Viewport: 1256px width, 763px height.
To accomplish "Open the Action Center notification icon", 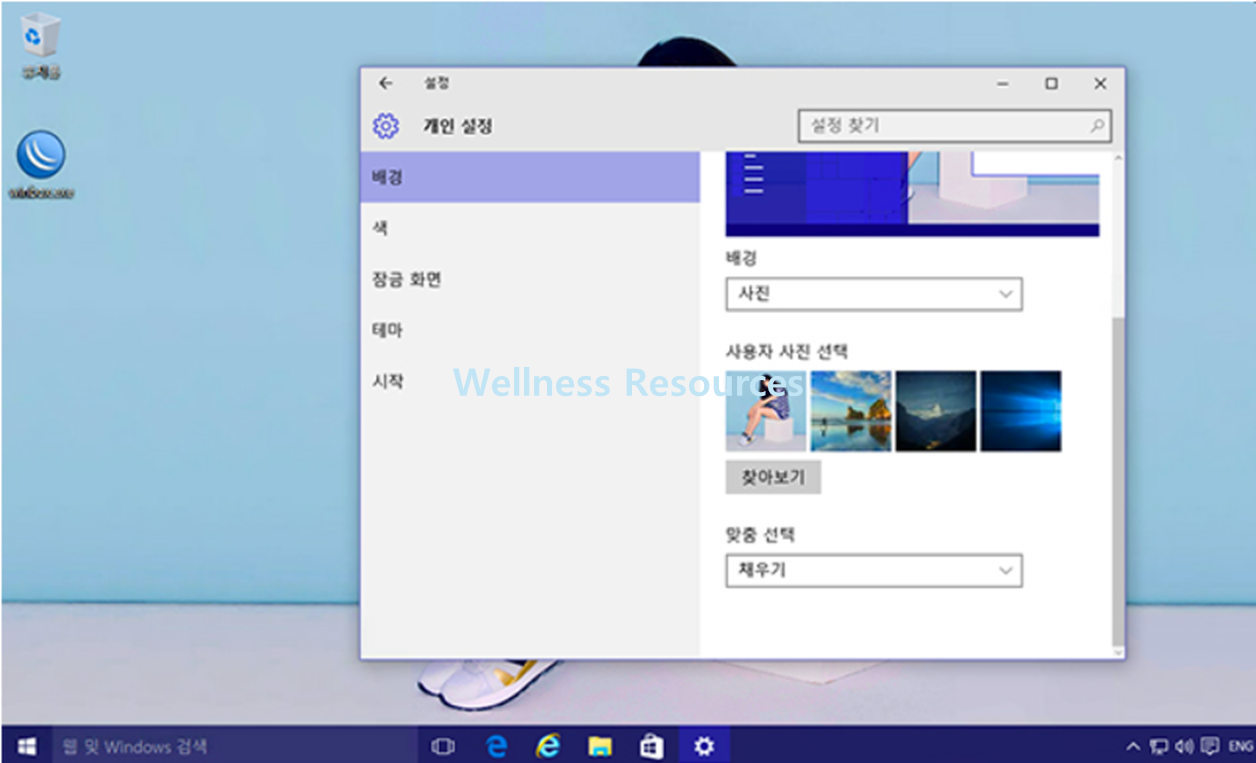I will (x=1210, y=746).
